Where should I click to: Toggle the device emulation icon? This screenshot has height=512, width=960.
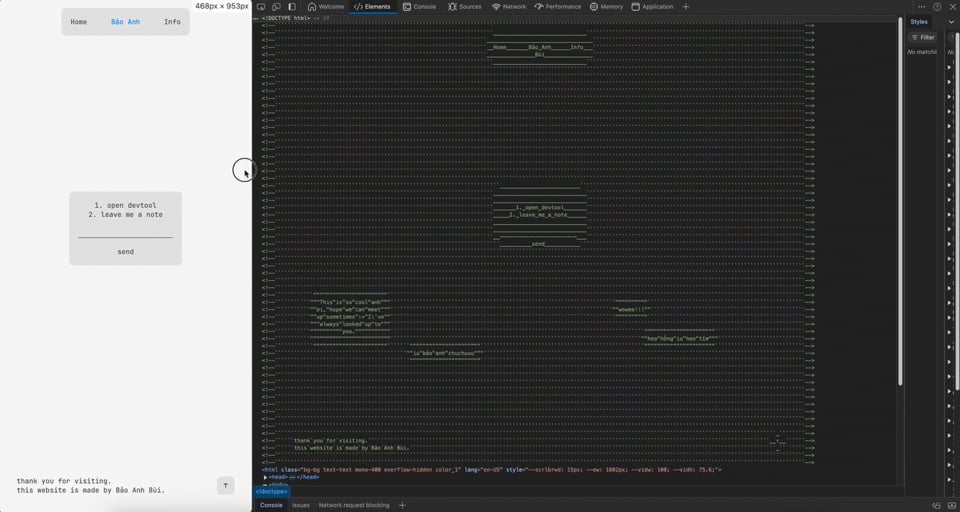(276, 7)
